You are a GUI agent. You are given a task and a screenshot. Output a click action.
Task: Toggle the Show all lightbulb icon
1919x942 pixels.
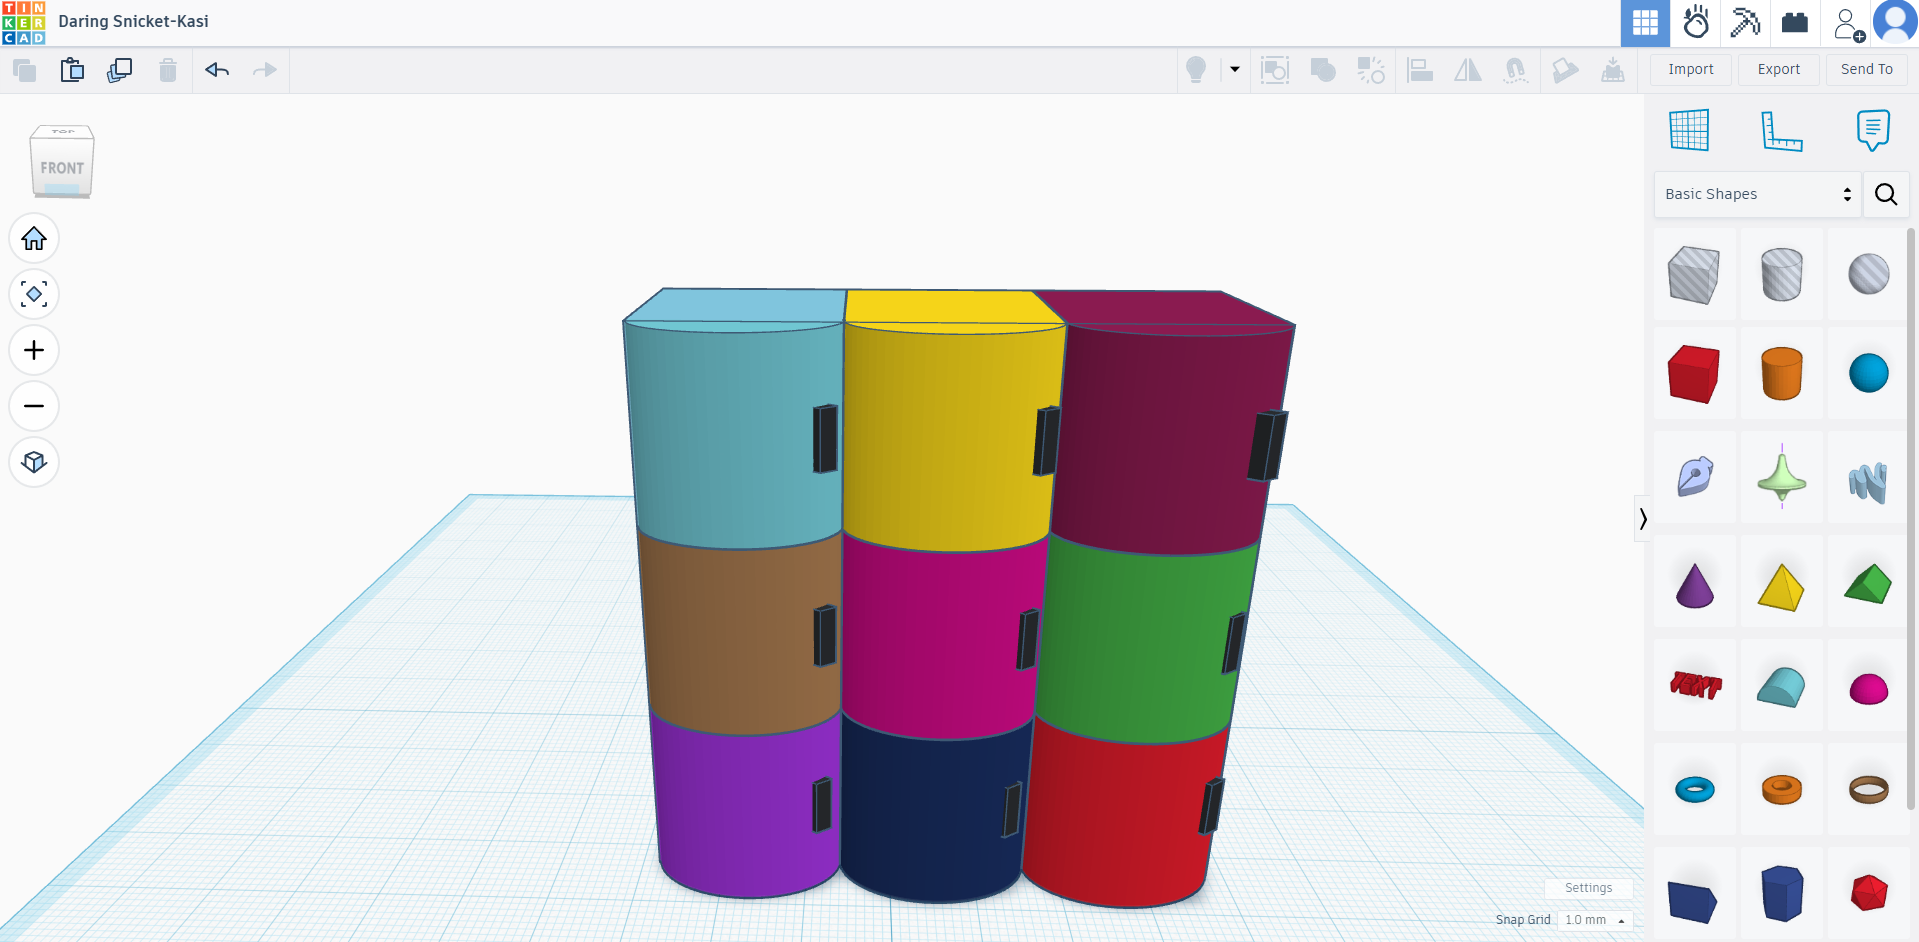pyautogui.click(x=1196, y=70)
